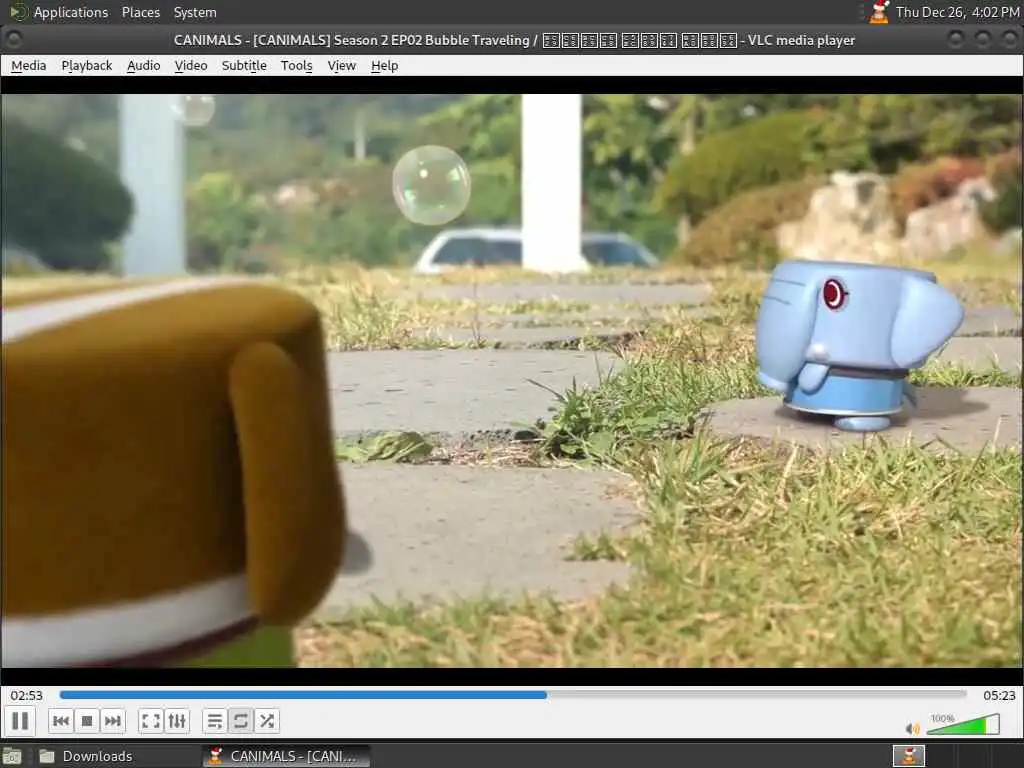Toggle fullscreen video mode
Image resolution: width=1024 pixels, height=768 pixels.
[151, 721]
